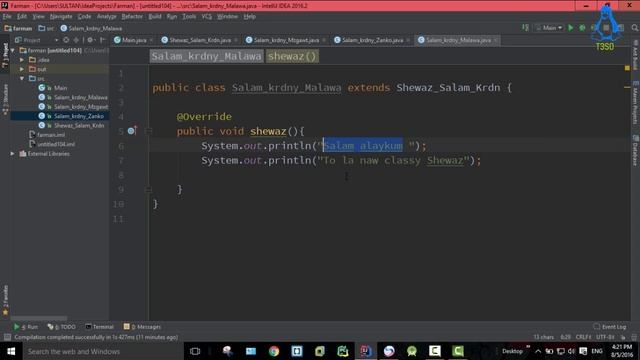The width and height of the screenshot is (640, 360).
Task: Open the Help menu
Action: 249,17
